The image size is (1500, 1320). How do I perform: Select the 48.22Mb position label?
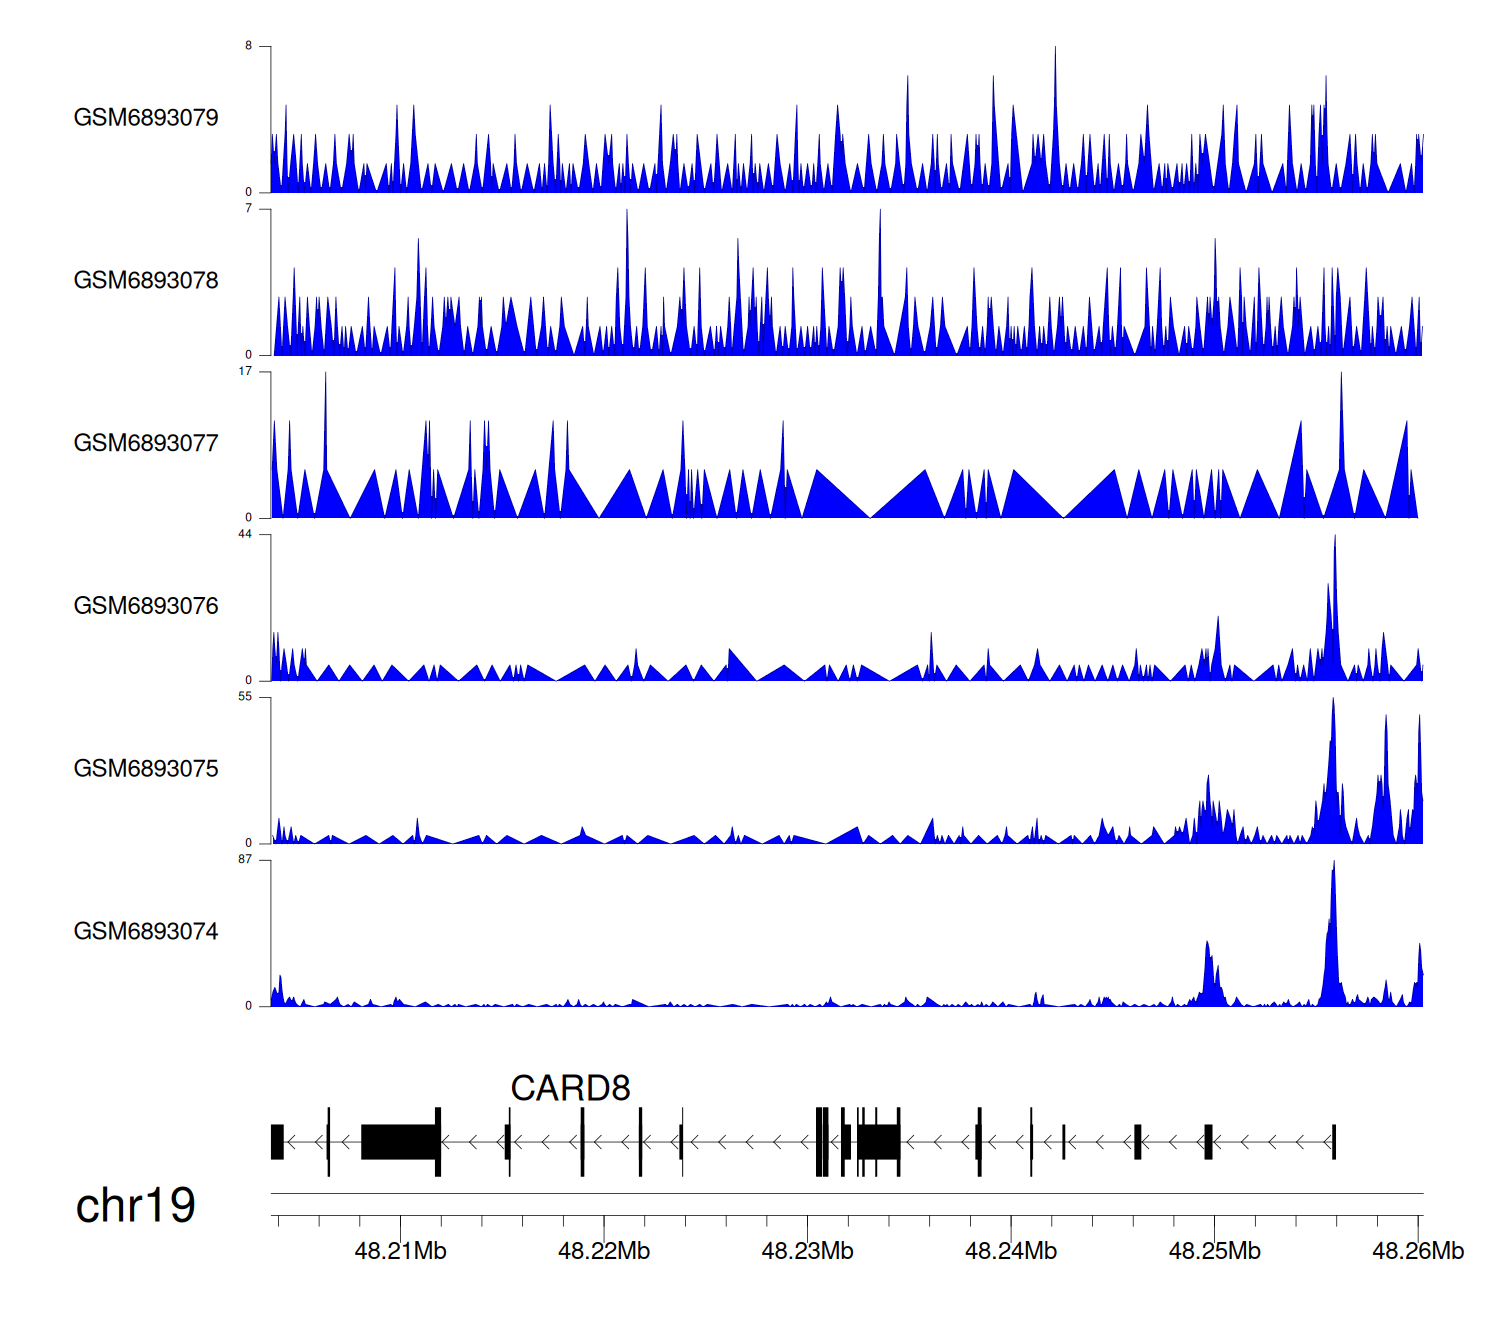point(604,1251)
